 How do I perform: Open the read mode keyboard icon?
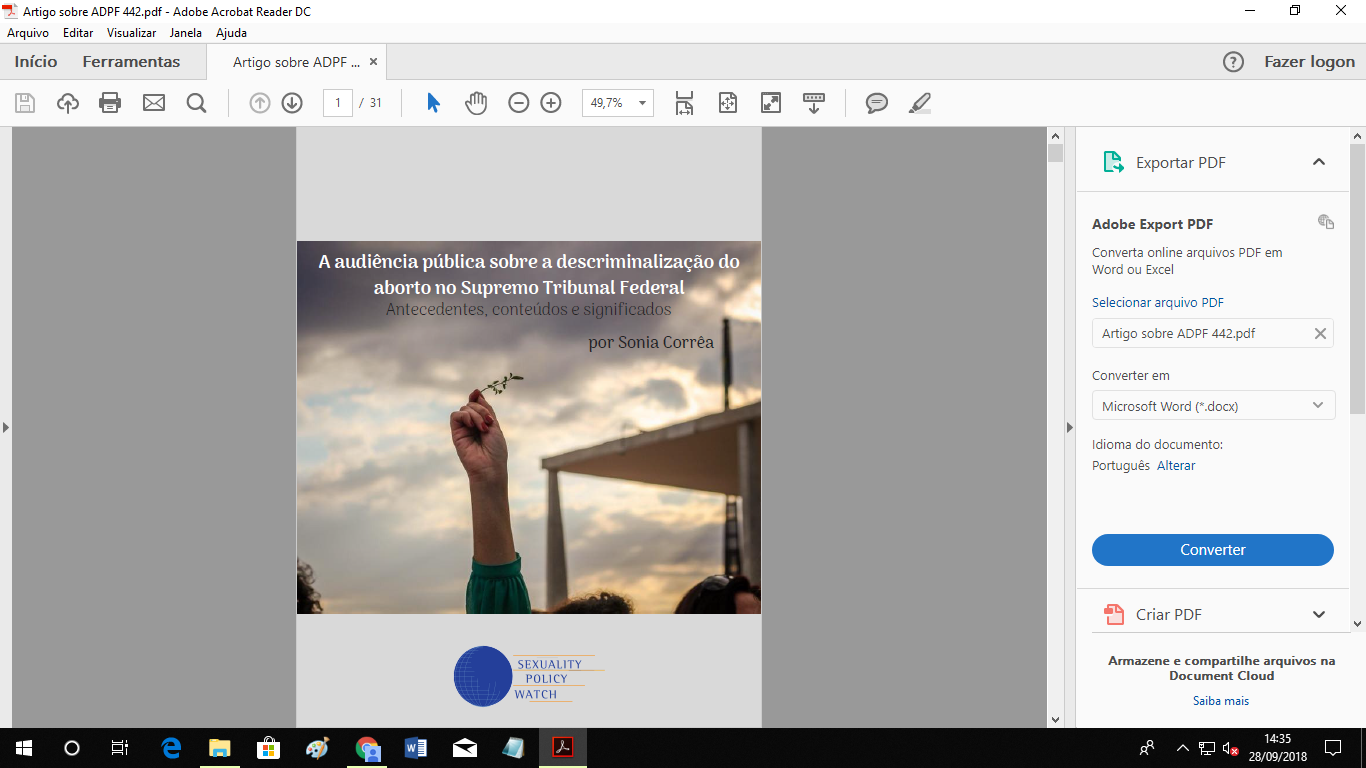point(814,103)
